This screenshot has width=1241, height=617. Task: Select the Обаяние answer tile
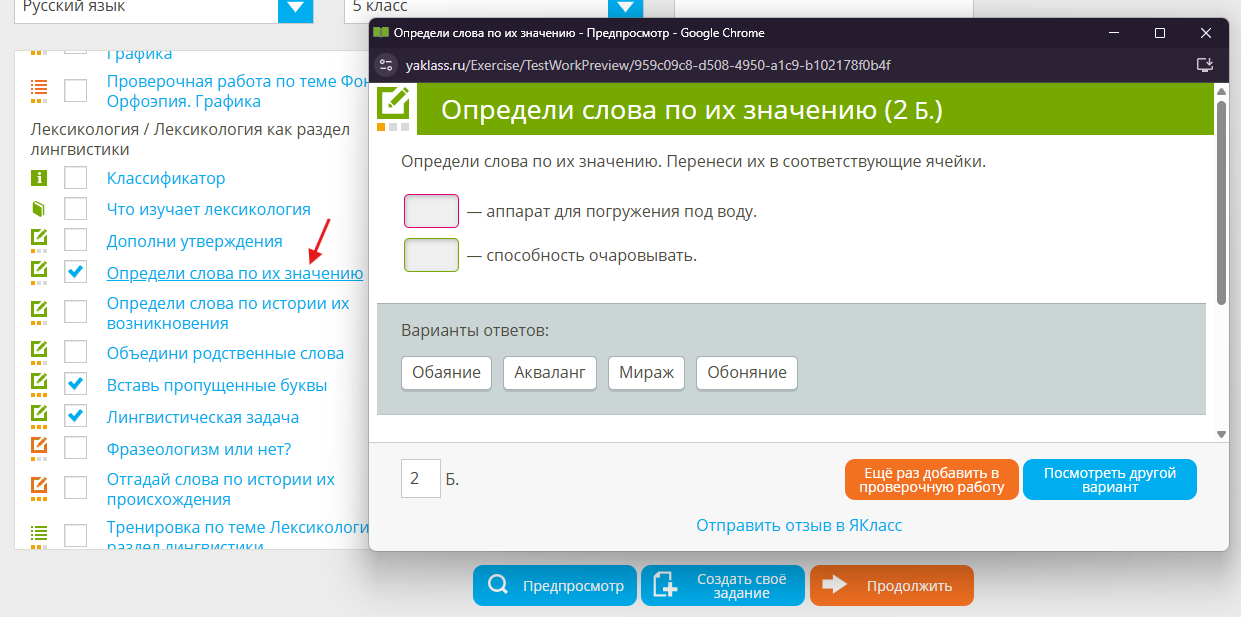point(447,373)
